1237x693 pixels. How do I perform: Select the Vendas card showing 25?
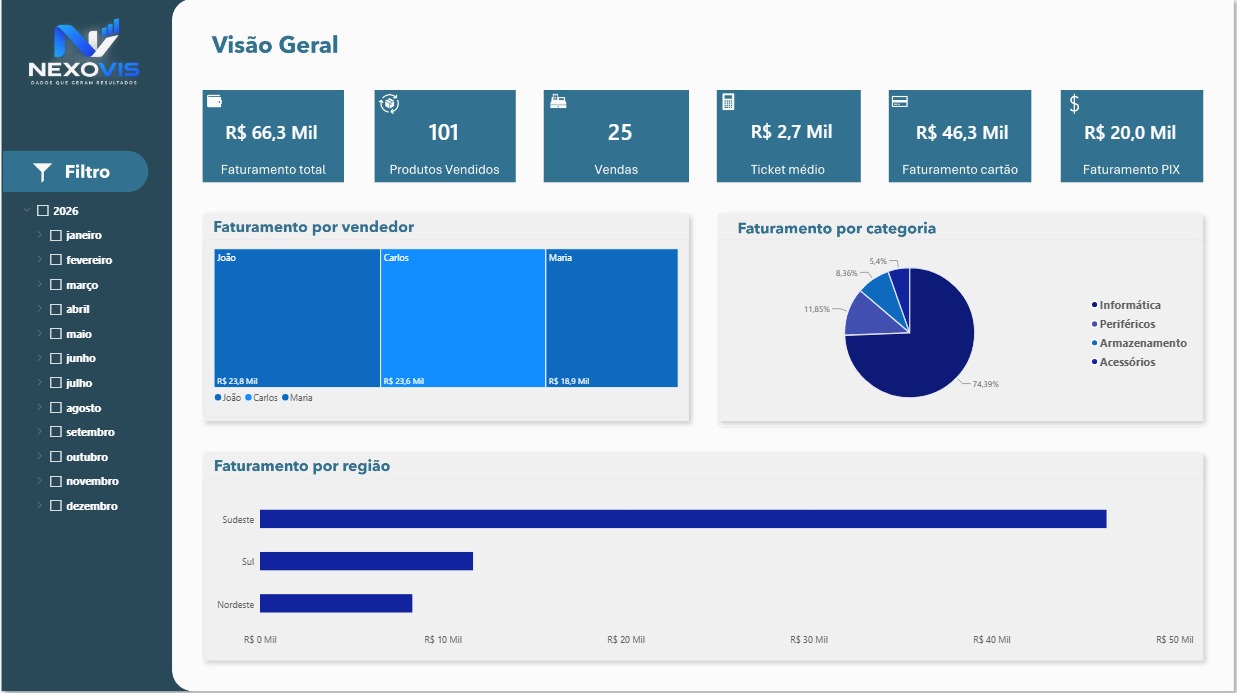tap(617, 136)
